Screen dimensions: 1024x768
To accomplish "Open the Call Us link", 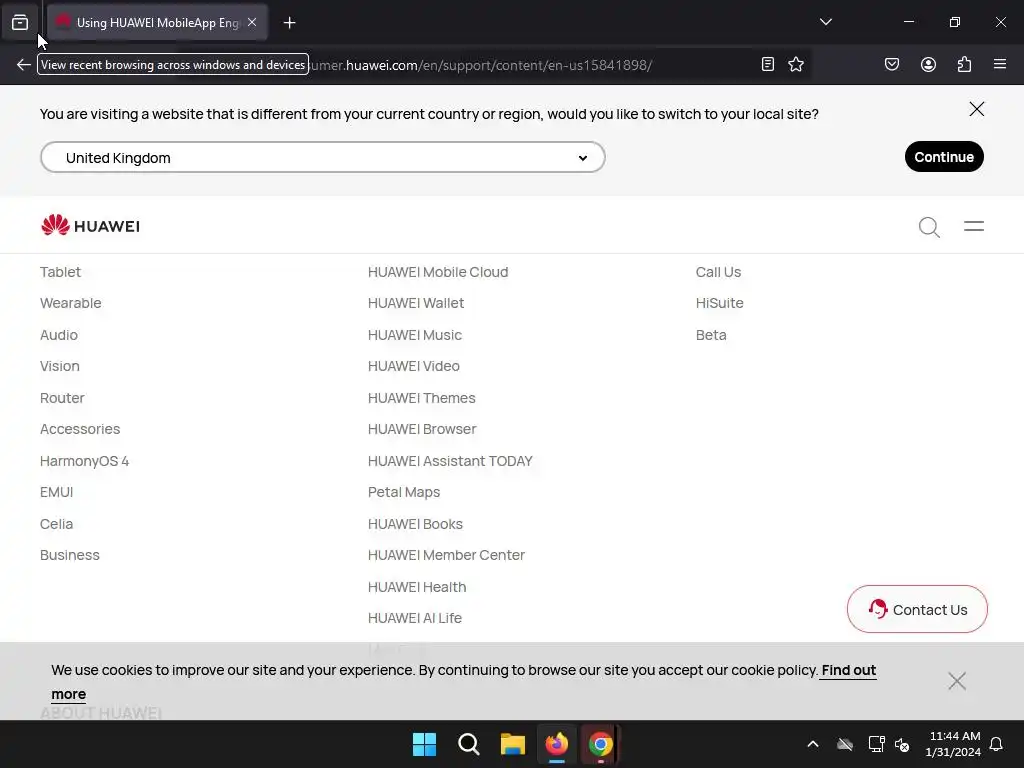I will [718, 272].
